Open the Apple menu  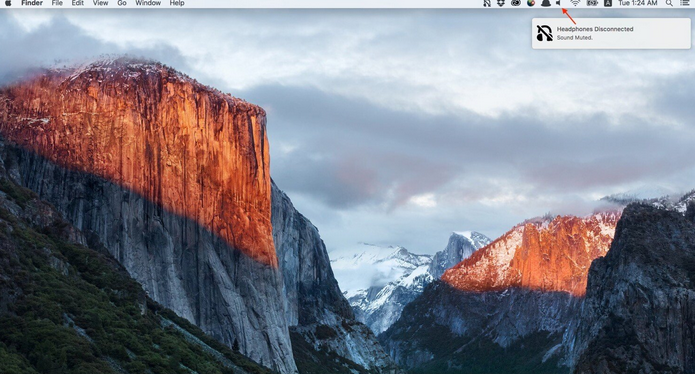(x=8, y=3)
